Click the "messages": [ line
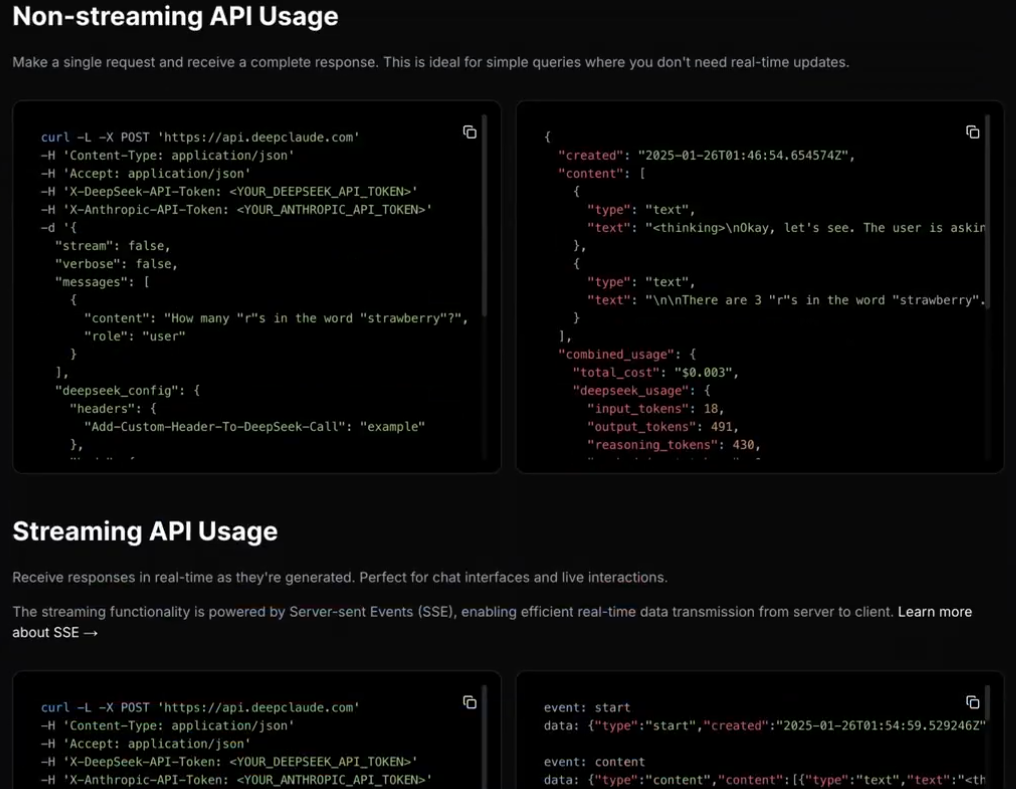1016x789 pixels. click(102, 282)
